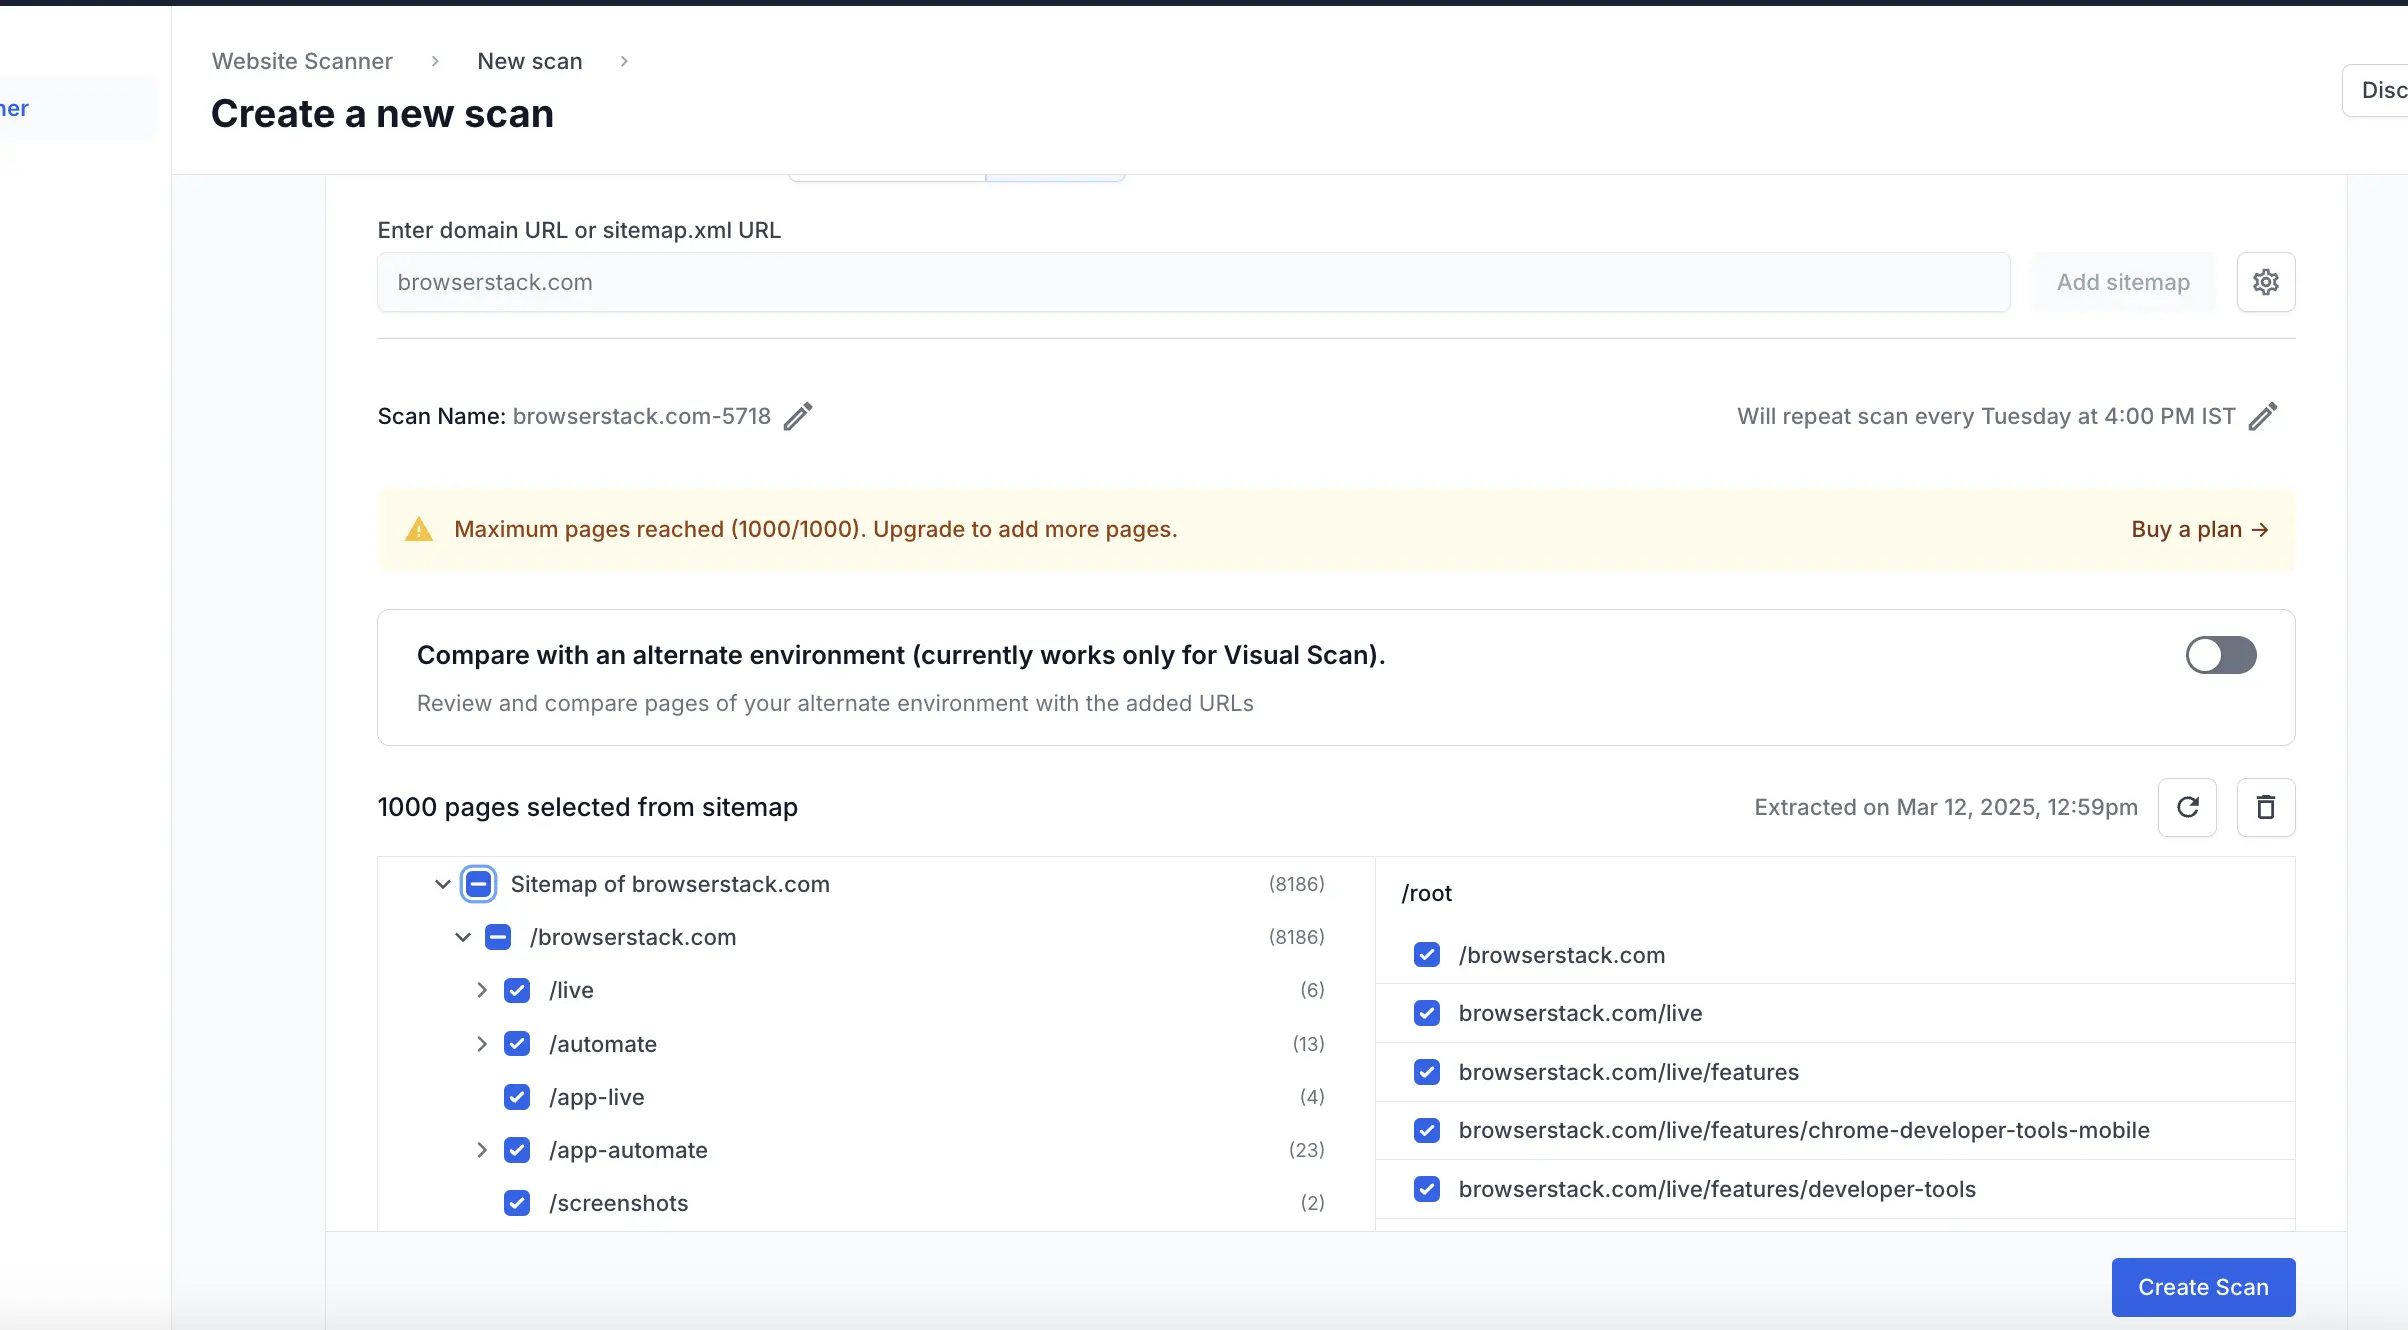Toggle compare with alternate environment switch
This screenshot has width=2408, height=1330.
coord(2220,655)
